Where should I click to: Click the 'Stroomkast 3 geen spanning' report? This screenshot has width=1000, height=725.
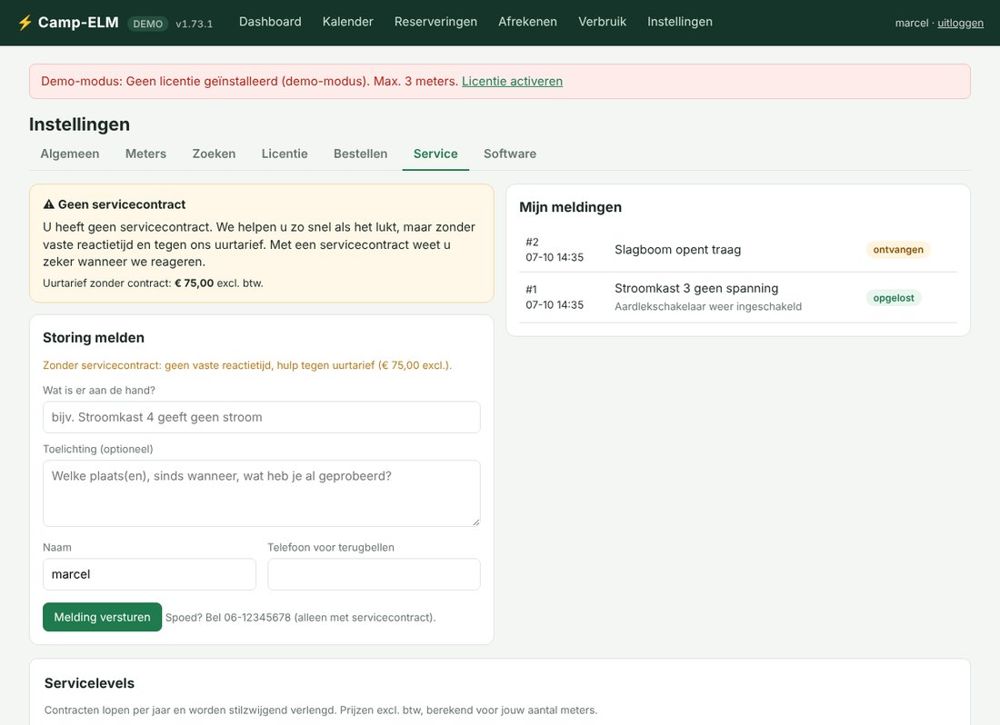tap(738, 297)
